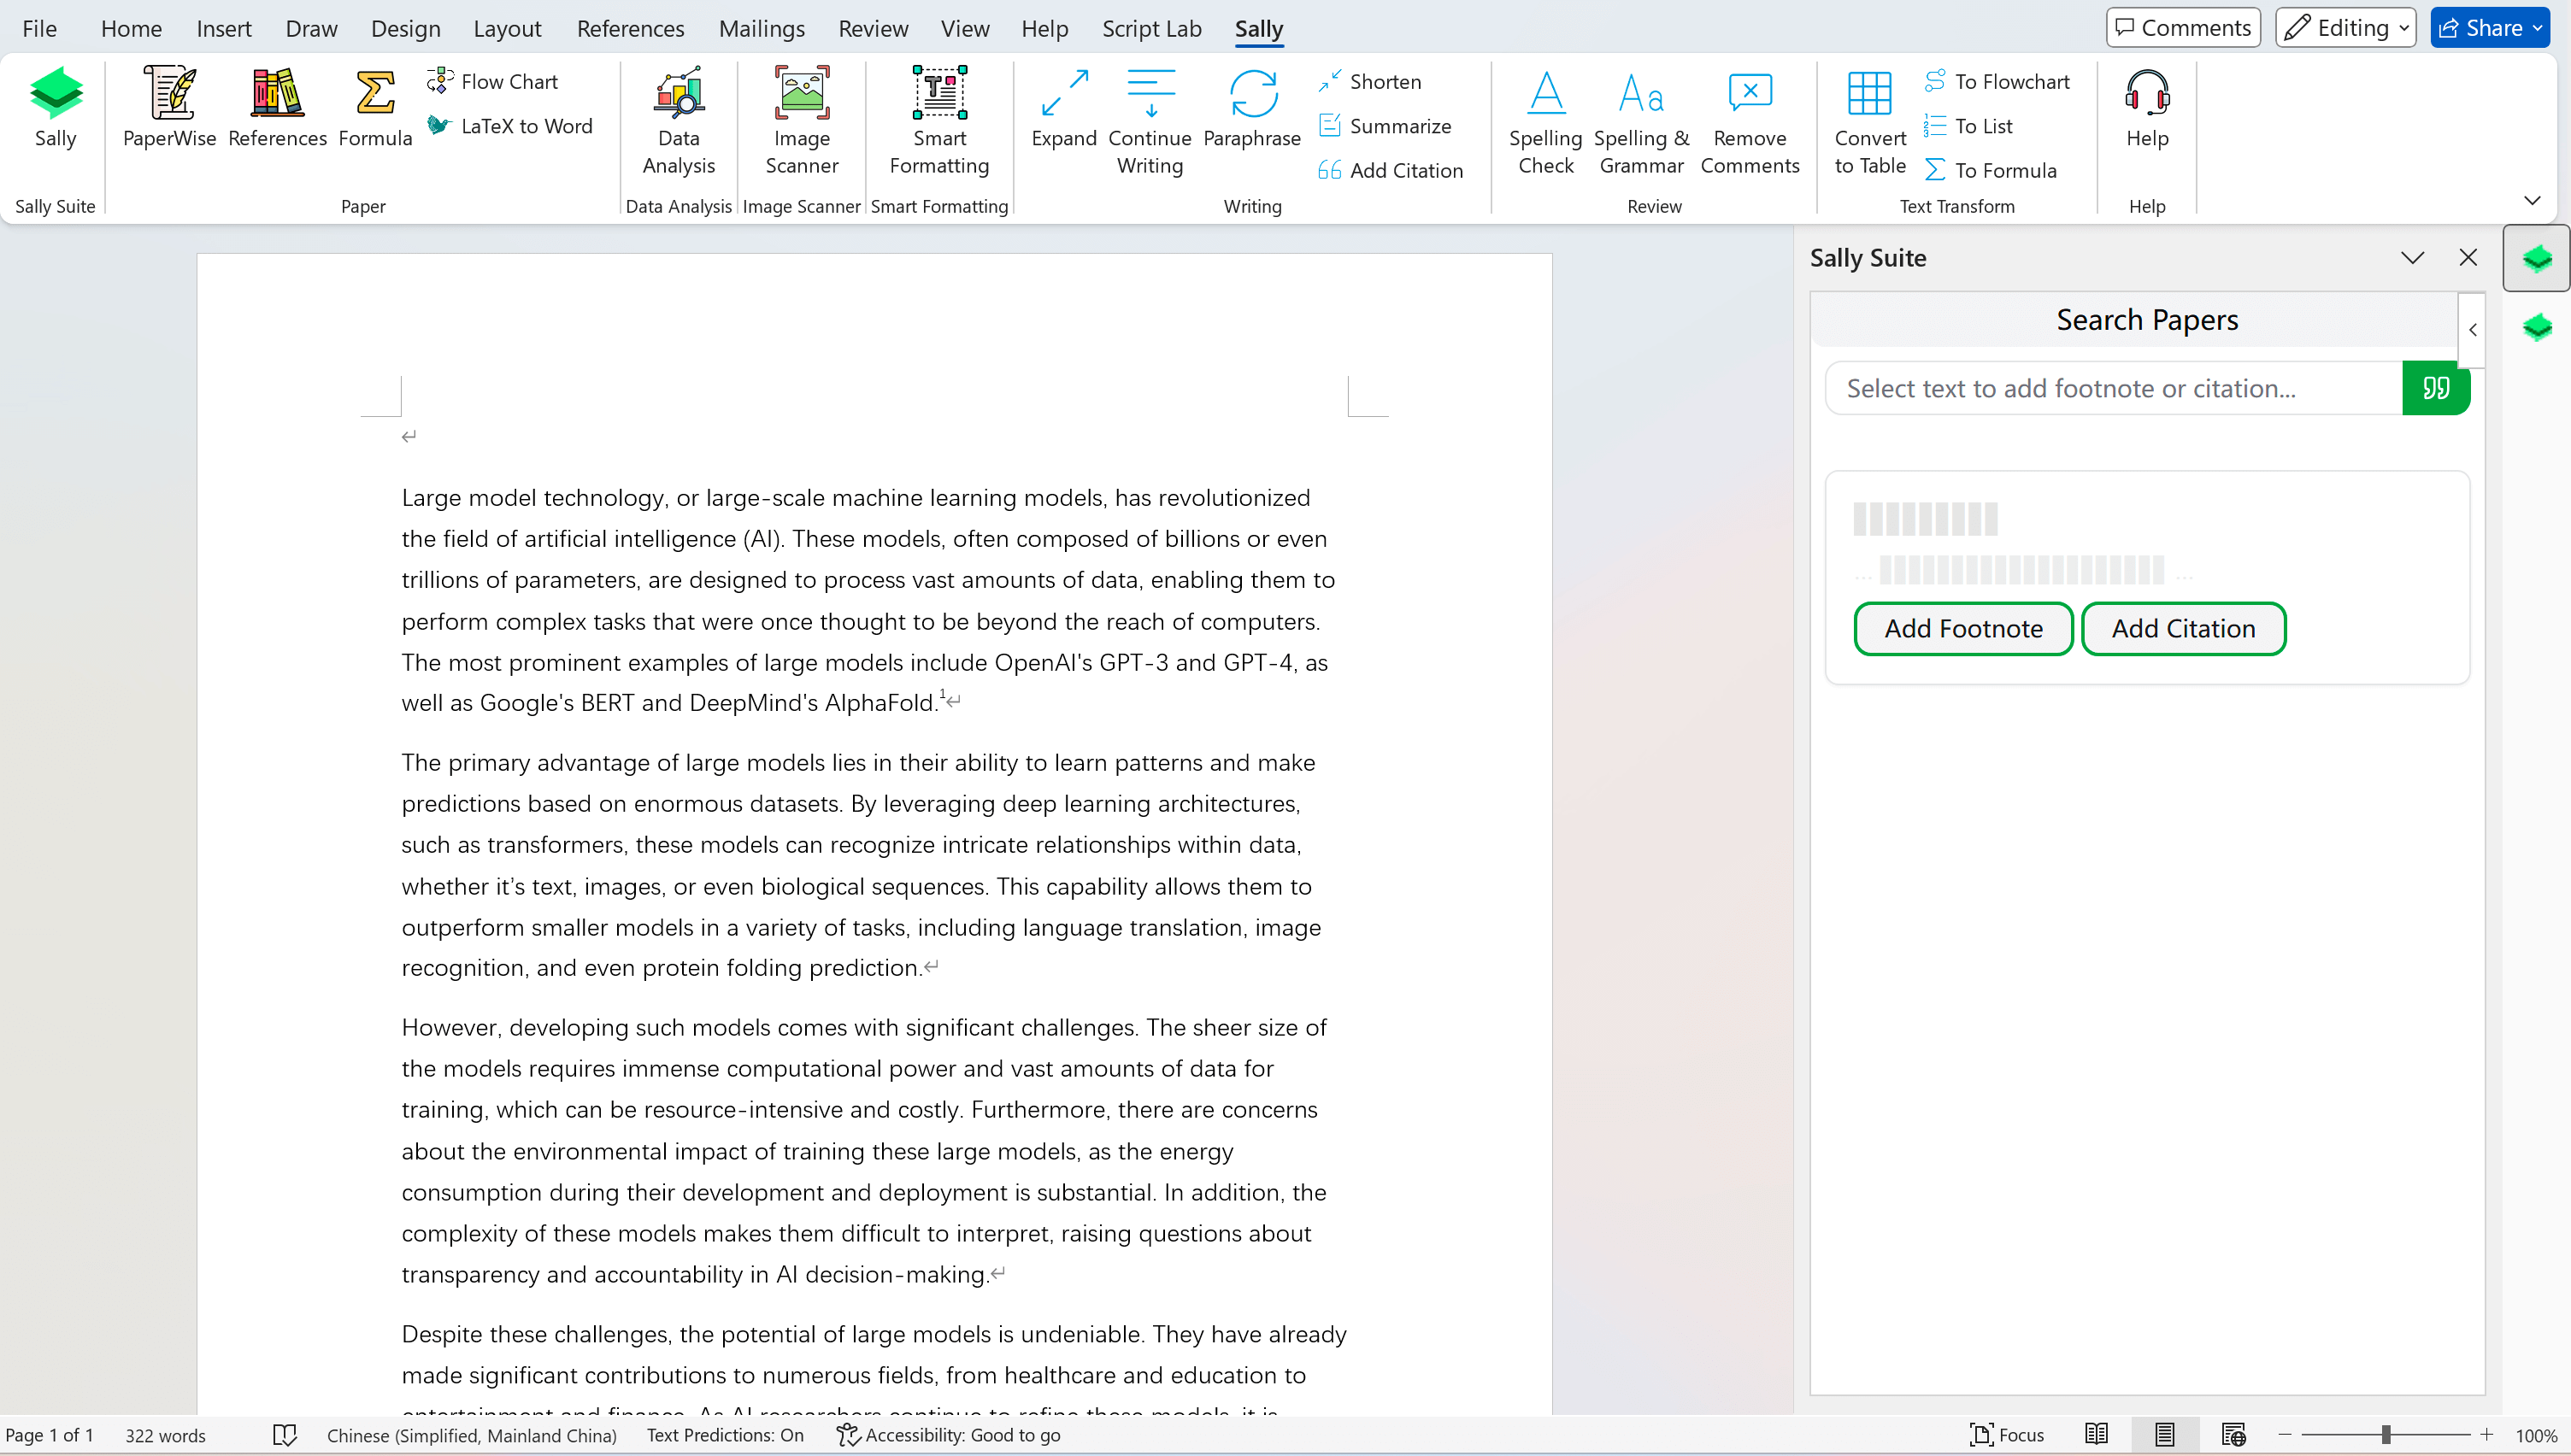Click Text Predictions: On status
This screenshot has width=2571, height=1456.
(725, 1435)
